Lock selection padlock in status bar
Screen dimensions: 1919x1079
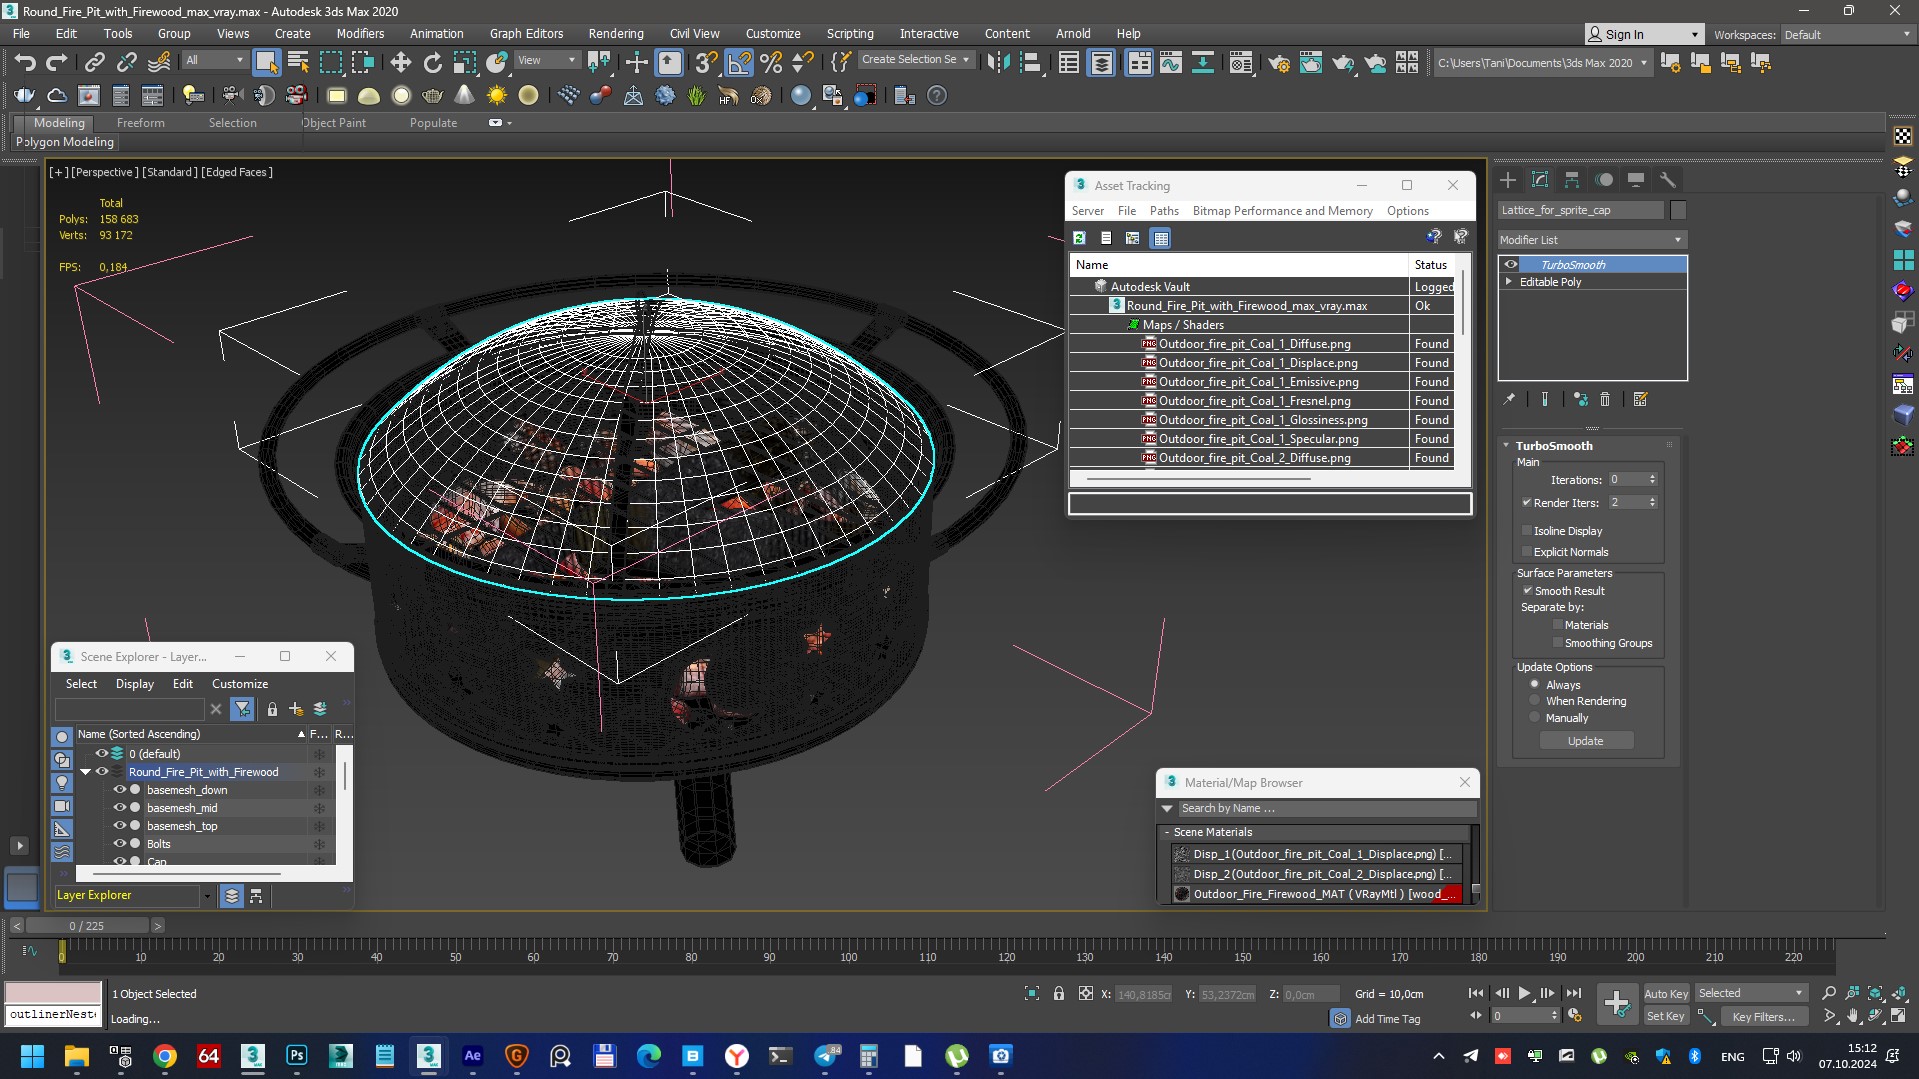(x=1058, y=993)
